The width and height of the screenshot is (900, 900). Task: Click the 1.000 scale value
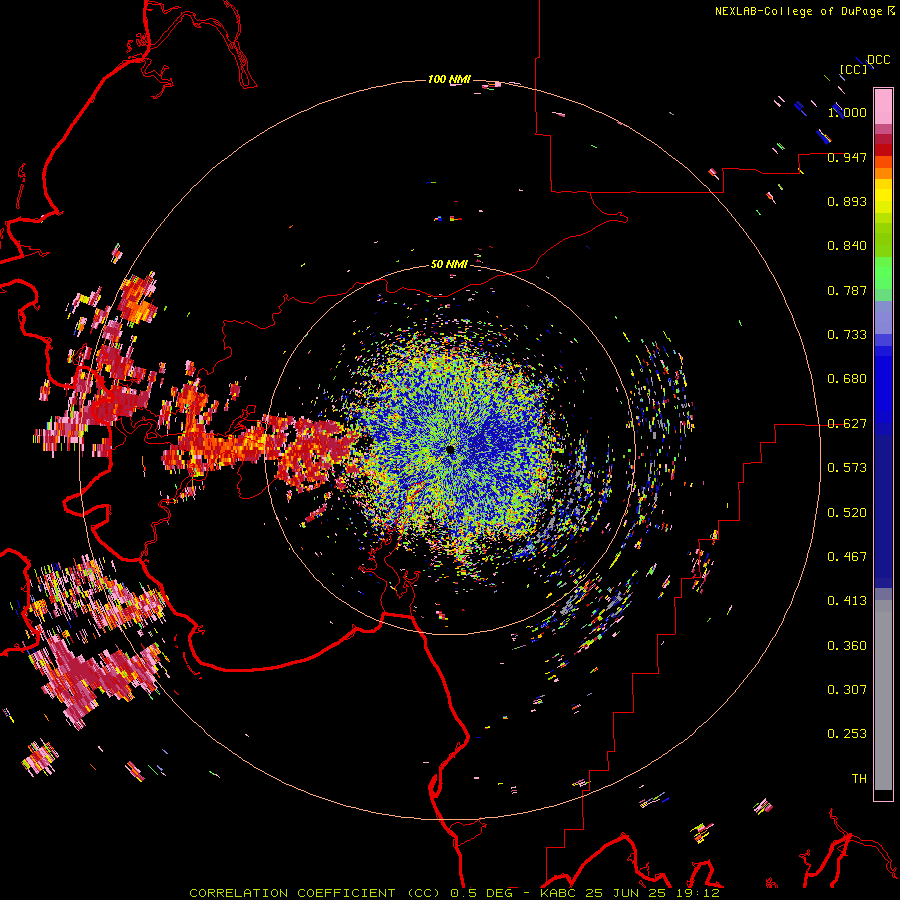coord(847,112)
